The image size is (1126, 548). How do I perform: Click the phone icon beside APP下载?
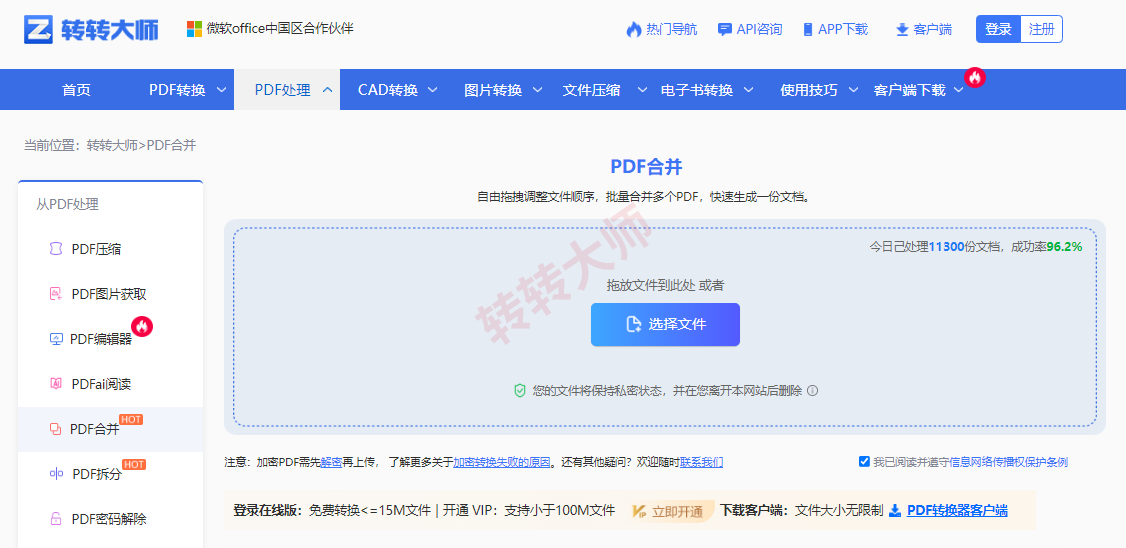point(808,29)
